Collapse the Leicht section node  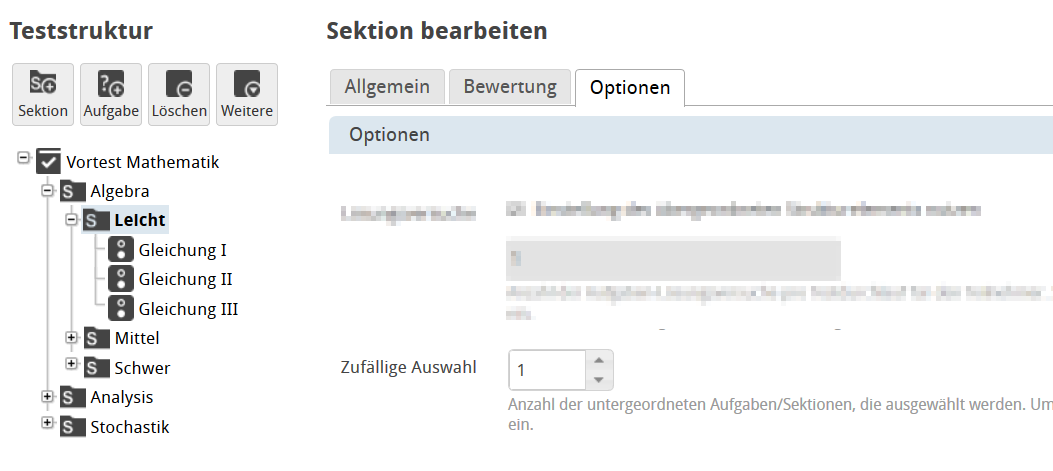[72, 219]
